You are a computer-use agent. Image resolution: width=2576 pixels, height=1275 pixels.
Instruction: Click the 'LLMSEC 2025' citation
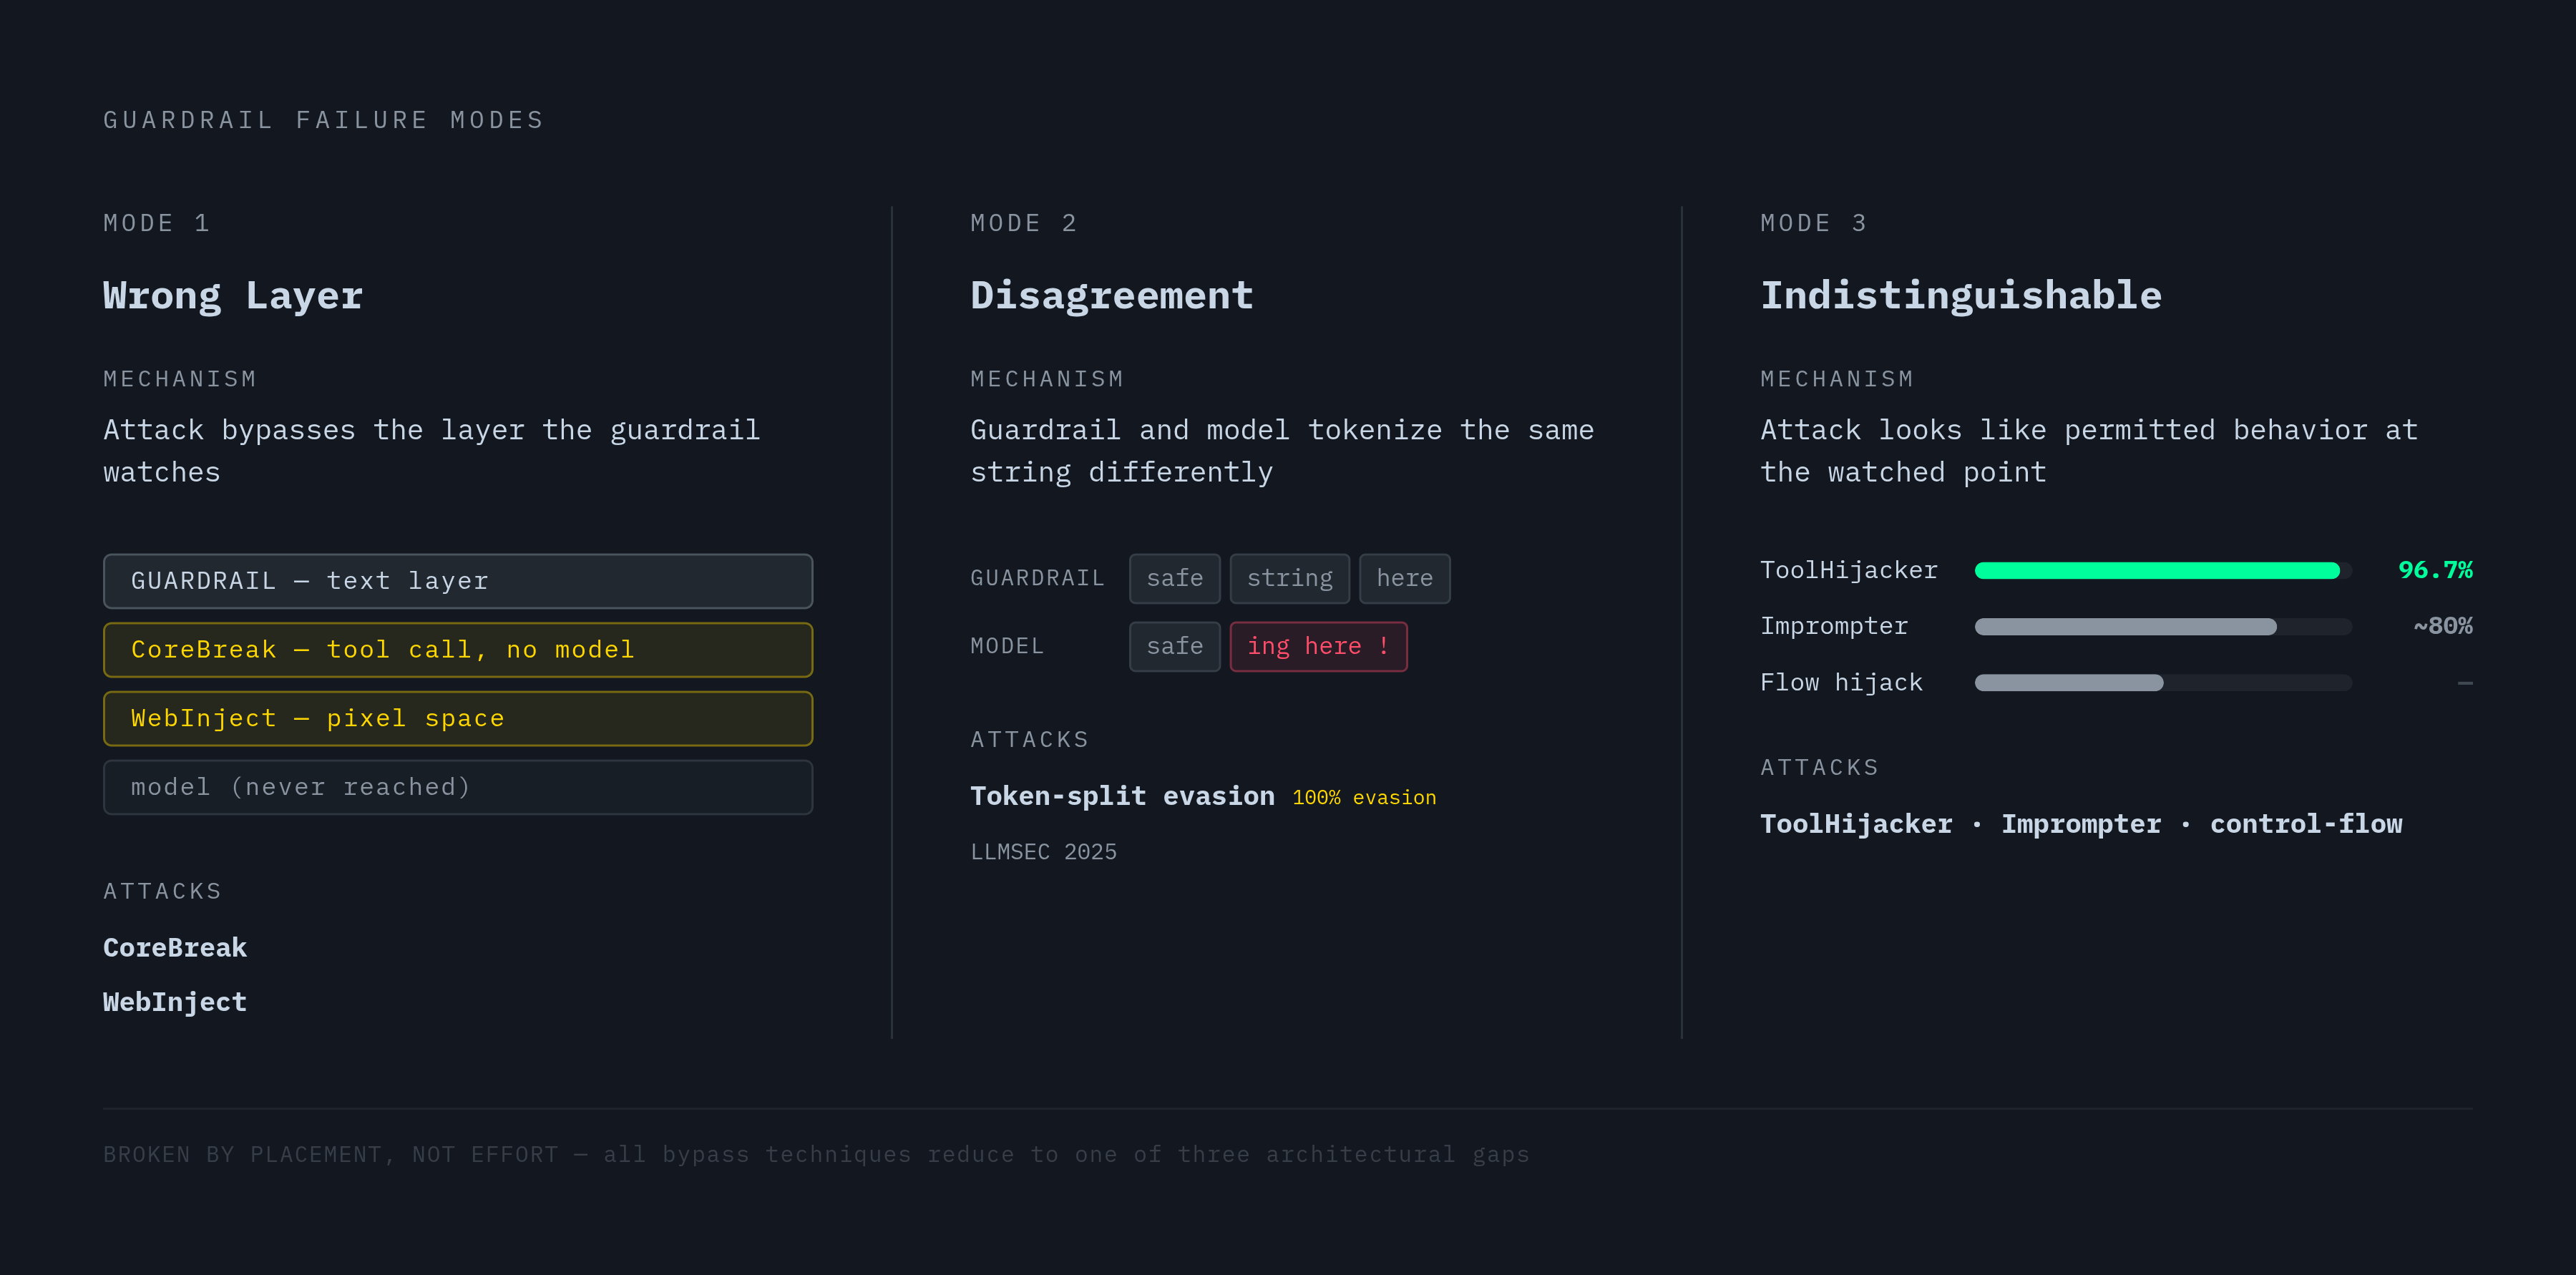click(1043, 852)
